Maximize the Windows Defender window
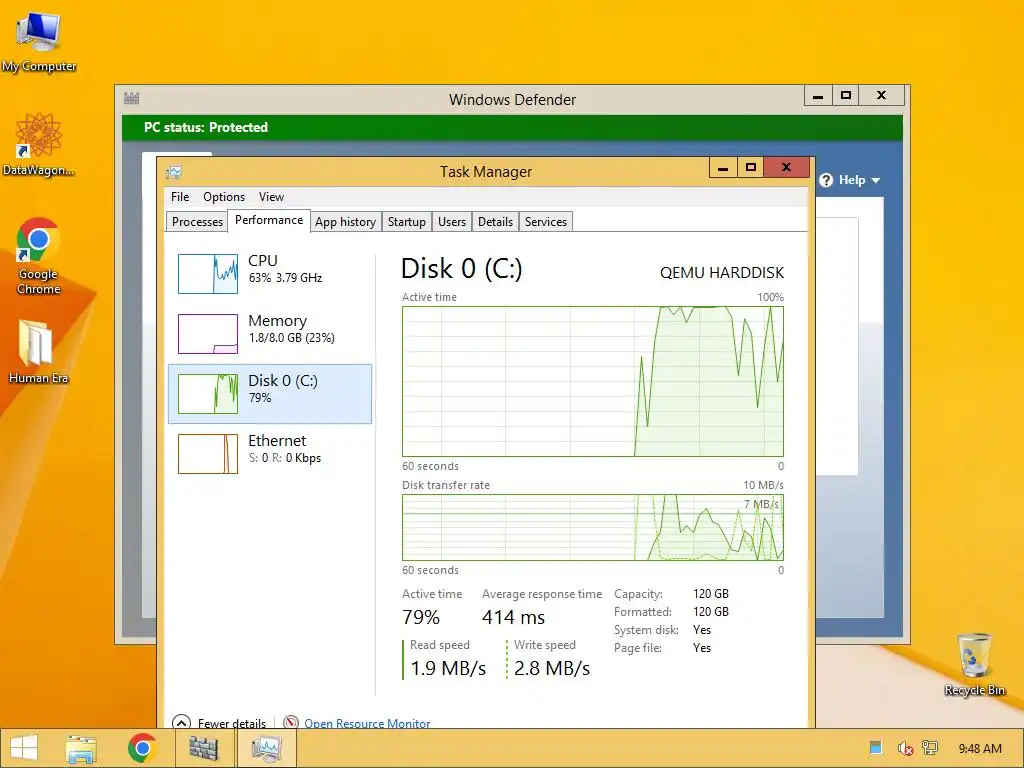The height and width of the screenshot is (768, 1024). (x=846, y=96)
